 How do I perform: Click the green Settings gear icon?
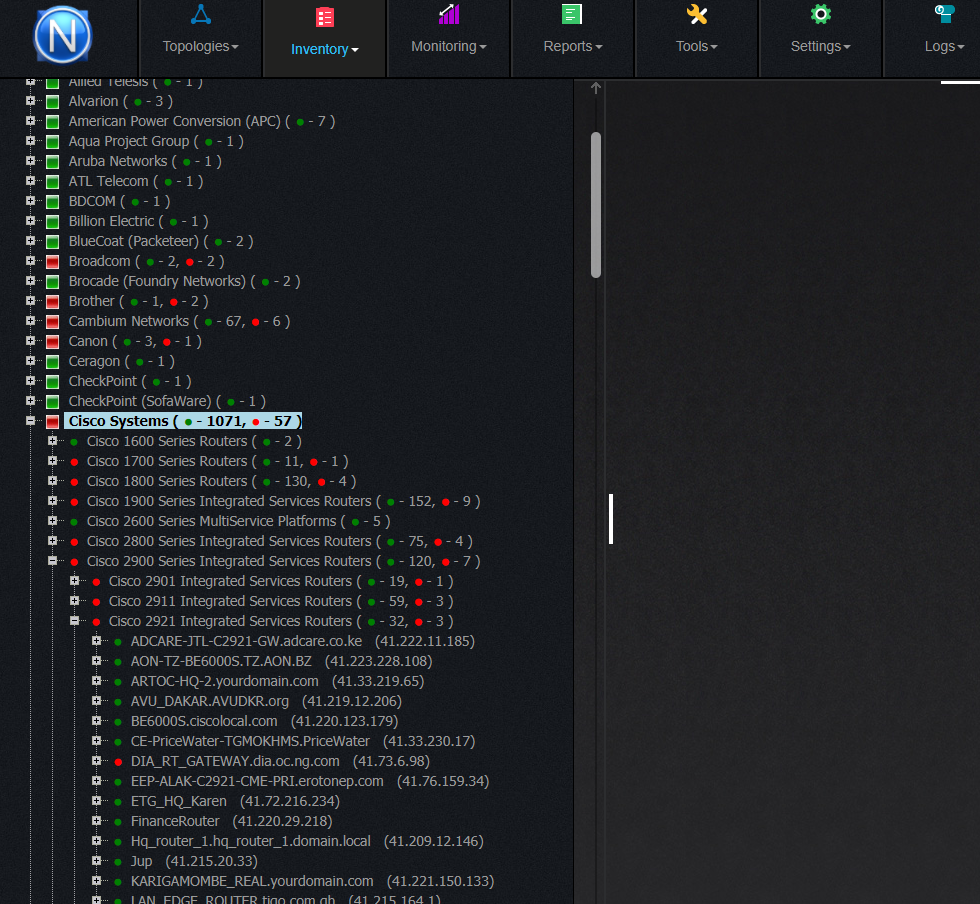[x=821, y=14]
